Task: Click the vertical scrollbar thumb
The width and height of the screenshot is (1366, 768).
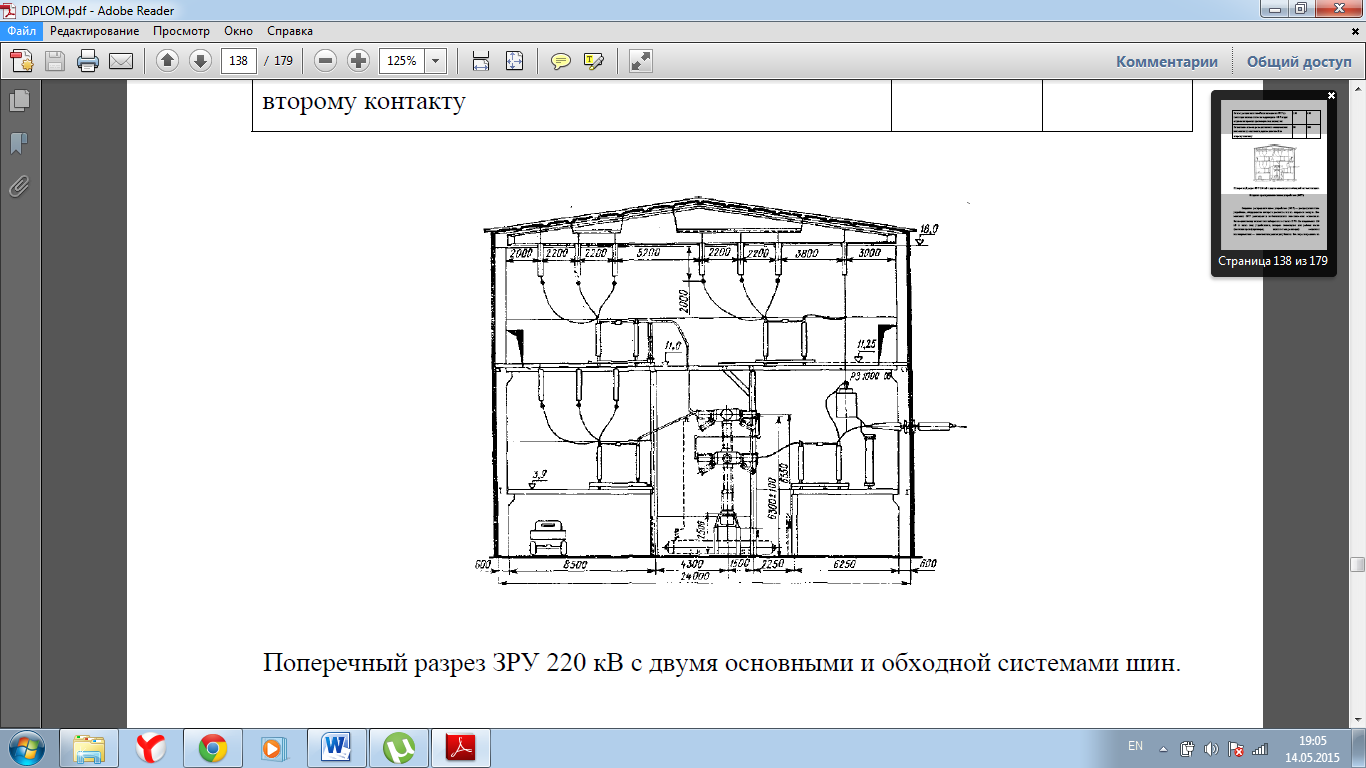Action: click(x=1357, y=565)
